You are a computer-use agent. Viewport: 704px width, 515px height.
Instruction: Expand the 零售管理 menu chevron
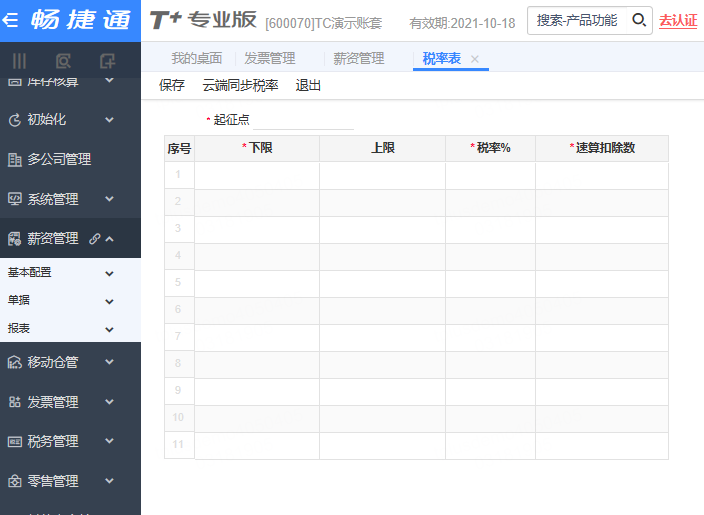pyautogui.click(x=109, y=481)
